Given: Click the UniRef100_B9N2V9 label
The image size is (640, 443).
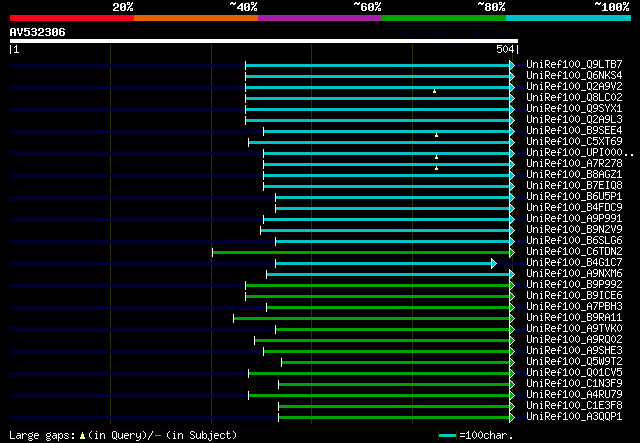Looking at the screenshot, I should (574, 229).
